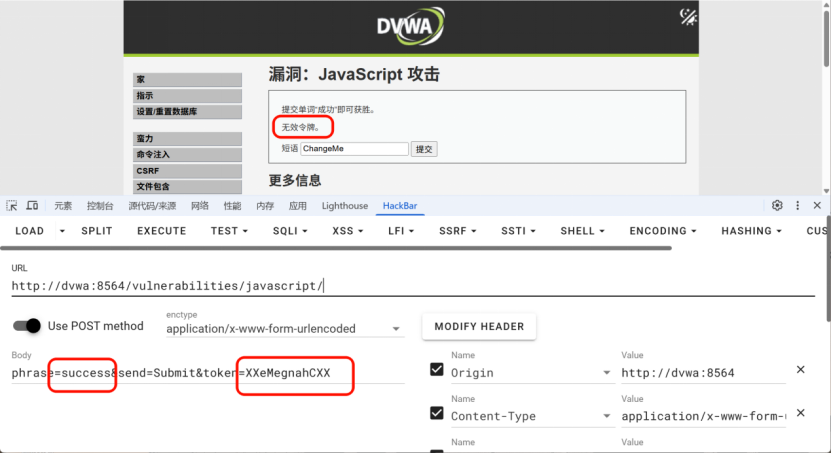Open the 家 sidebar link

click(x=188, y=79)
